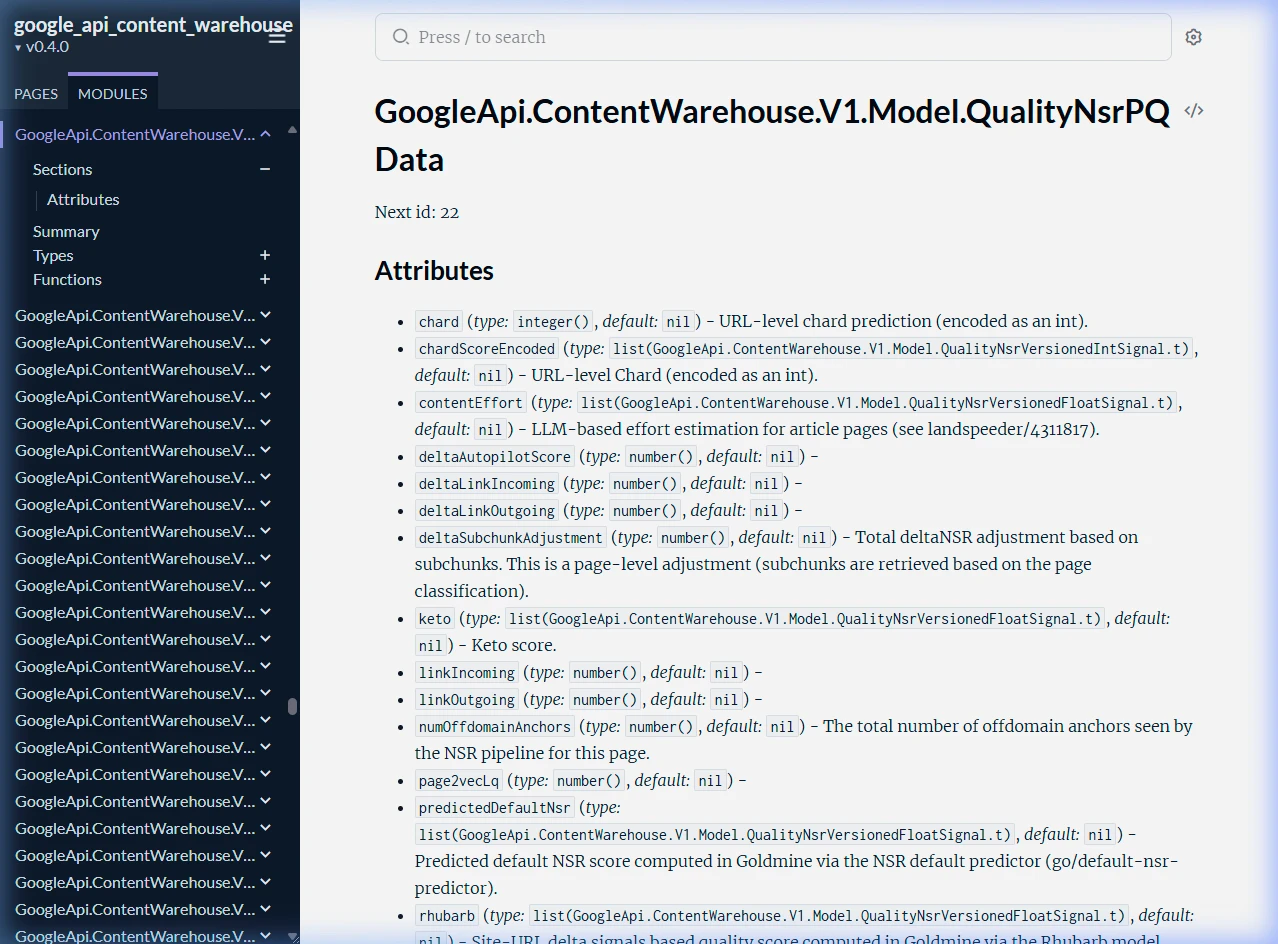Click the 'contentEffort' attribute name
This screenshot has height=944, width=1278.
point(471,402)
